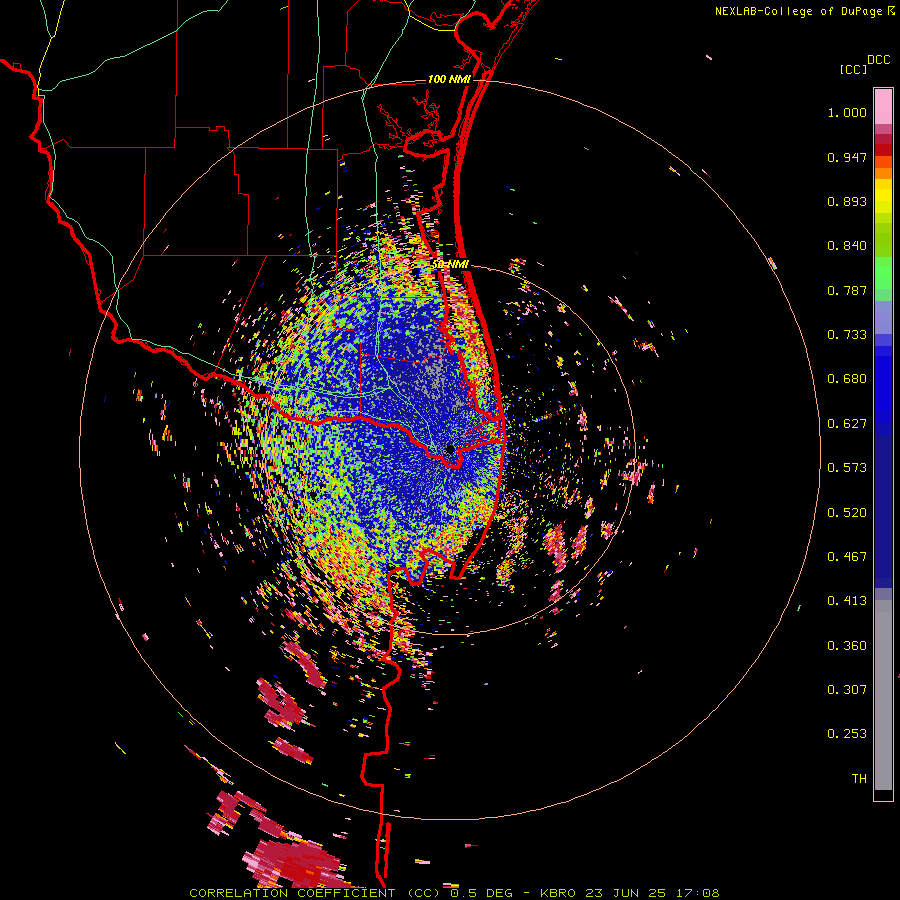Select the 0.520 scale value
Screen dimensions: 900x900
(847, 513)
